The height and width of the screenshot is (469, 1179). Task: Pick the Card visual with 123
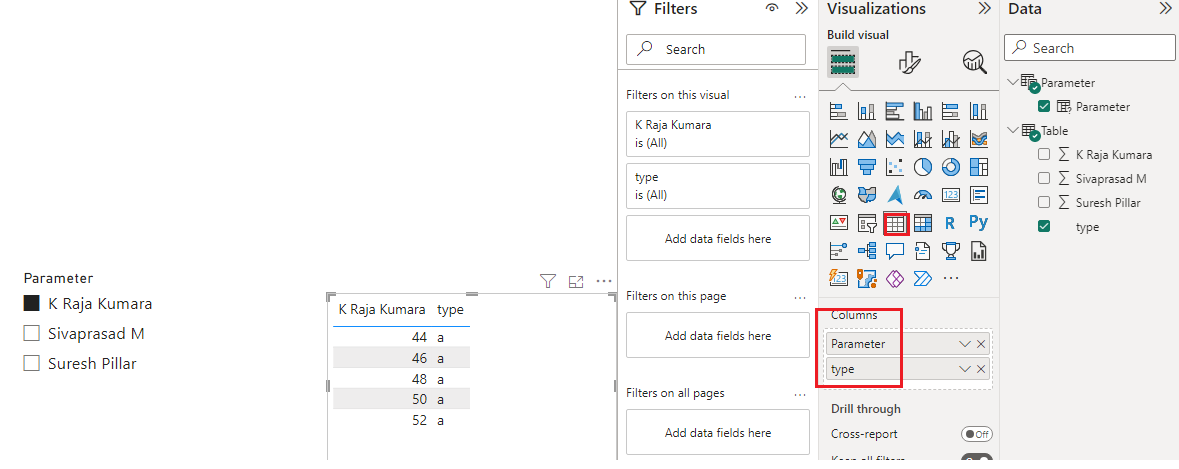click(x=950, y=195)
